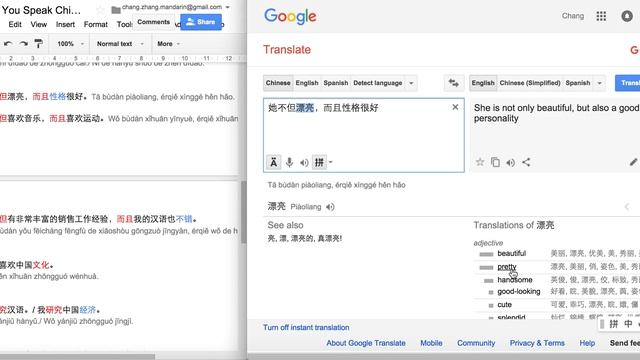This screenshot has width=640, height=360.
Task: Select English as target language
Action: [x=483, y=83]
